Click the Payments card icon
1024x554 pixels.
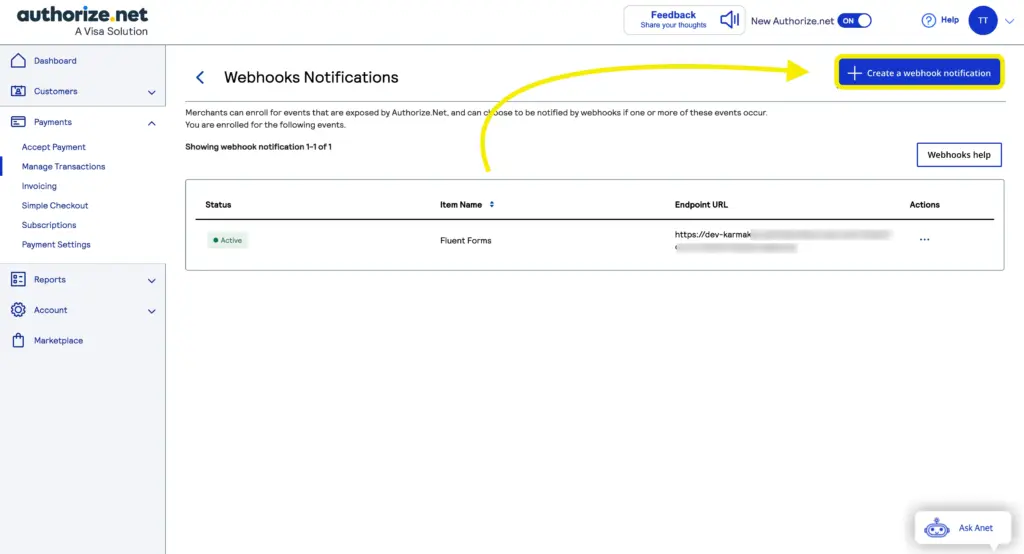click(x=18, y=122)
